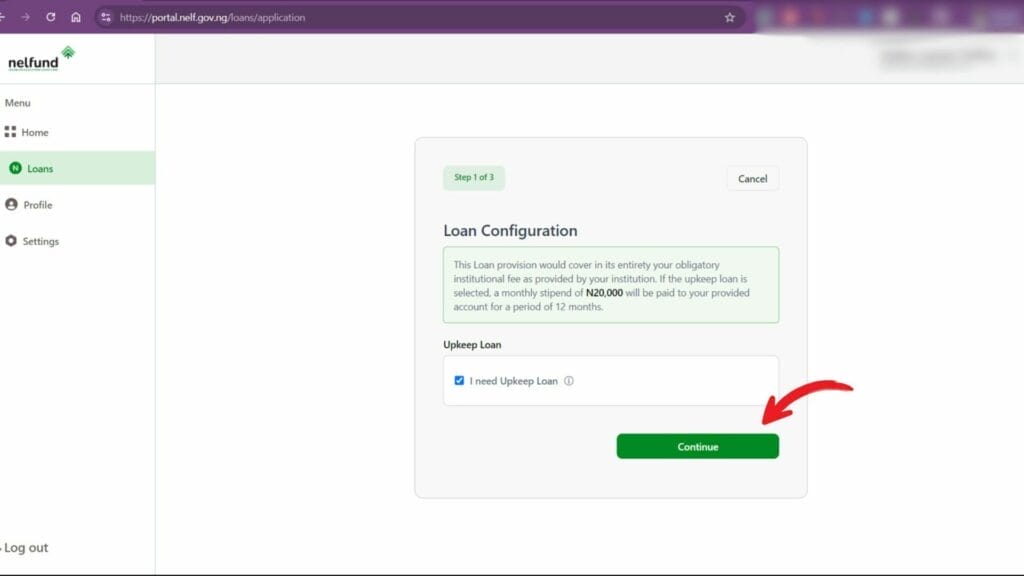
Task: Click the address bar URL field
Action: (x=418, y=18)
